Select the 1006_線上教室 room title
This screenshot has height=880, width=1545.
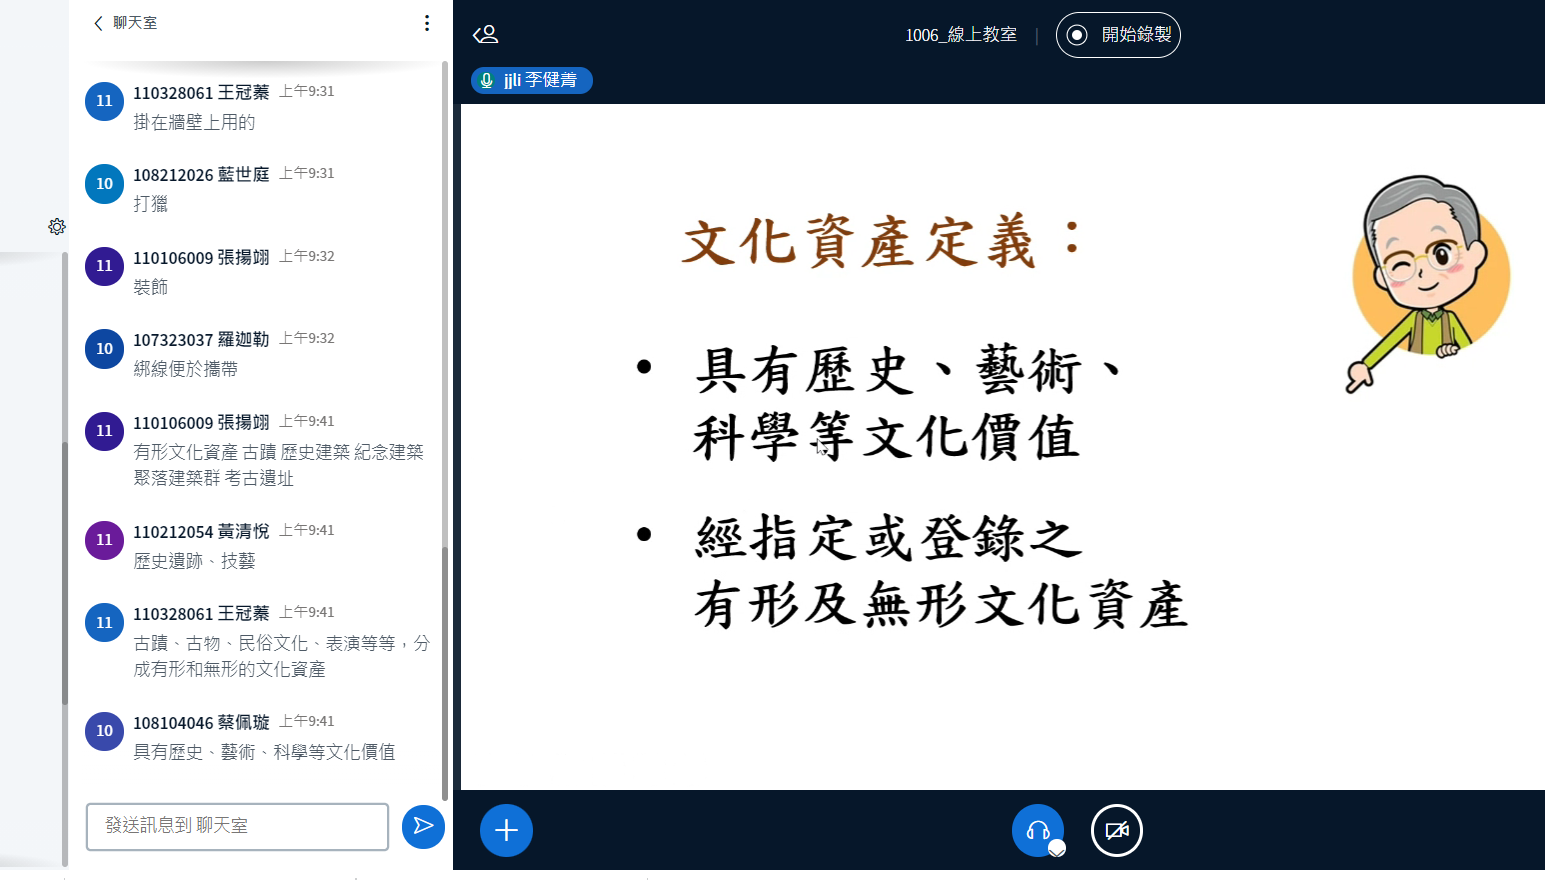[960, 35]
